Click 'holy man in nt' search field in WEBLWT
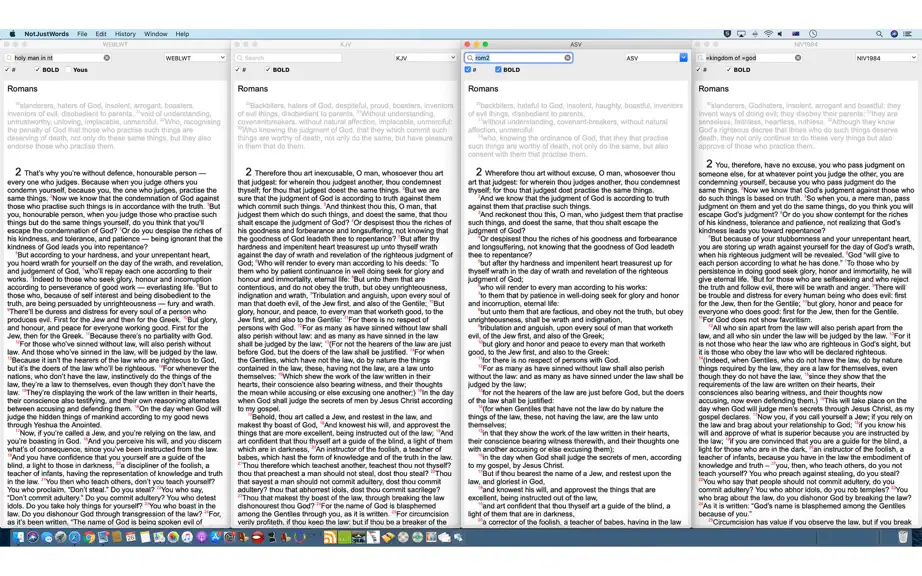This screenshot has width=922, height=576. 57,58
